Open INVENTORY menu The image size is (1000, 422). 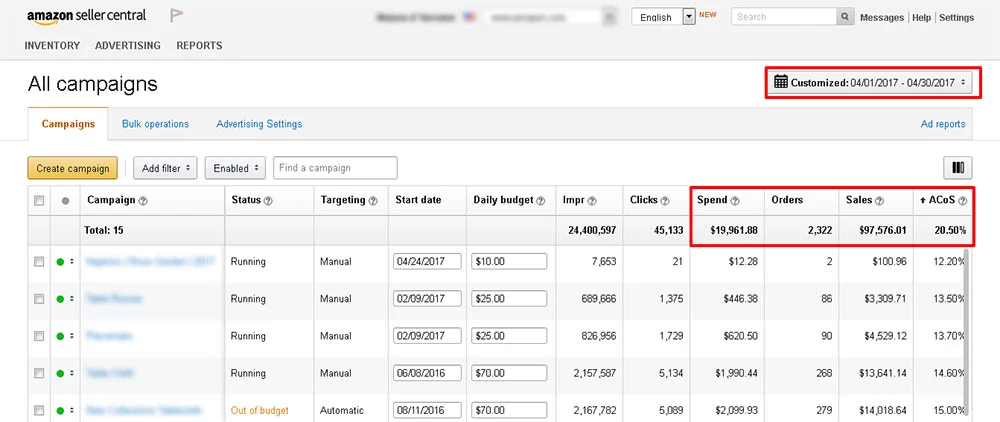[52, 45]
